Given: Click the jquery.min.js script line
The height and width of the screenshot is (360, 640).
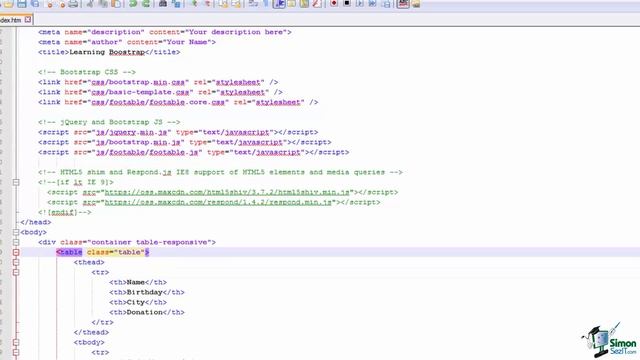Looking at the screenshot, I should click(x=178, y=132).
